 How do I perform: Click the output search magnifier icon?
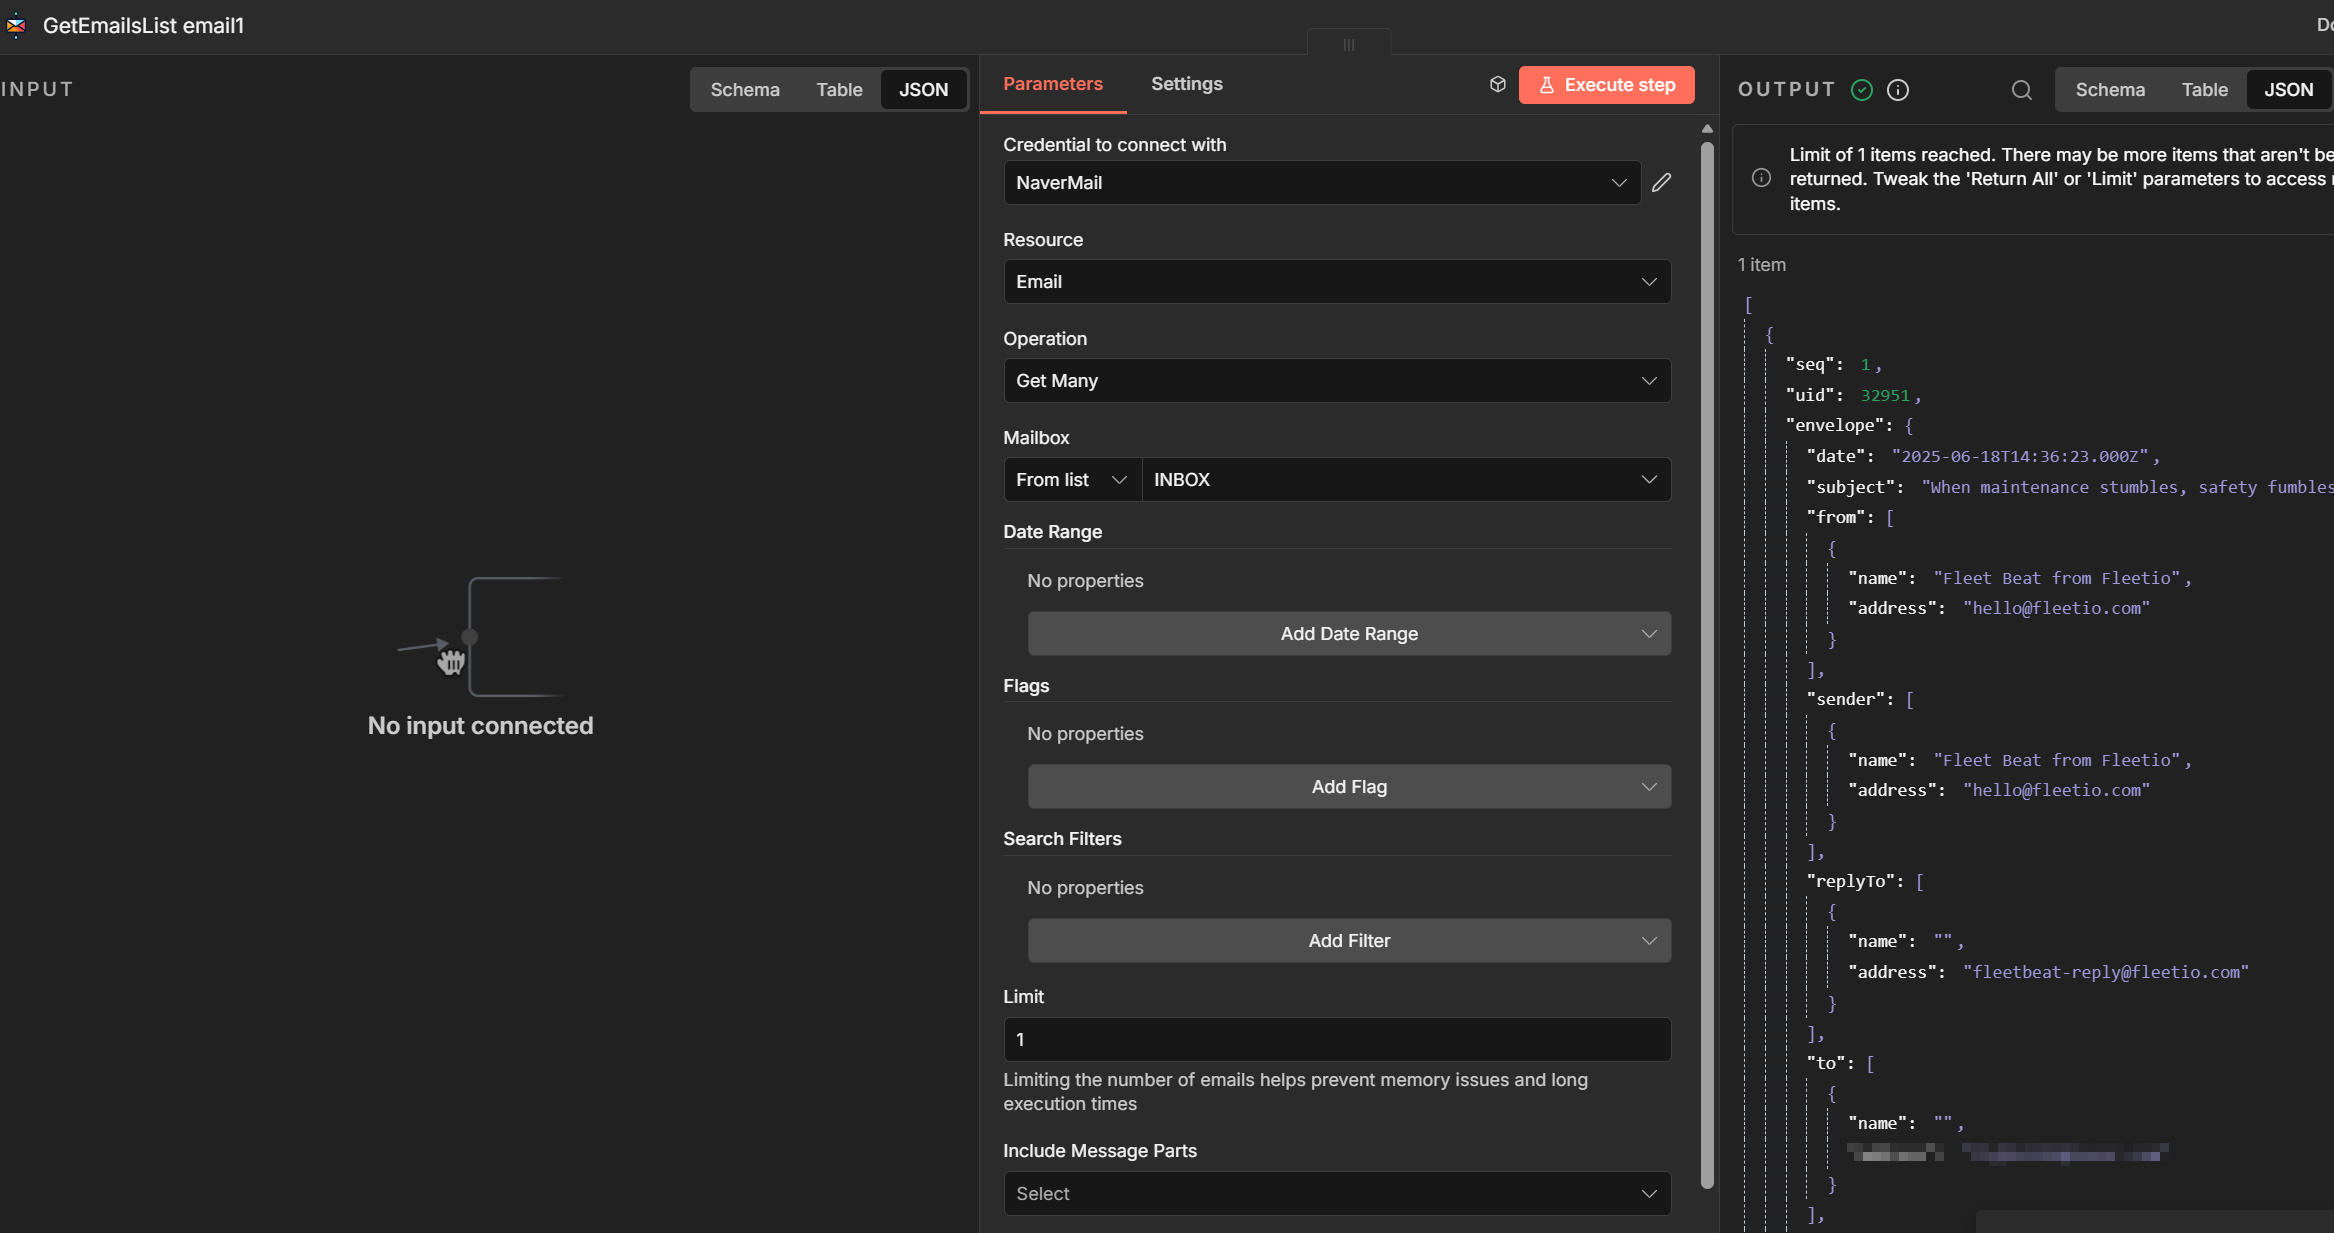pos(2021,90)
